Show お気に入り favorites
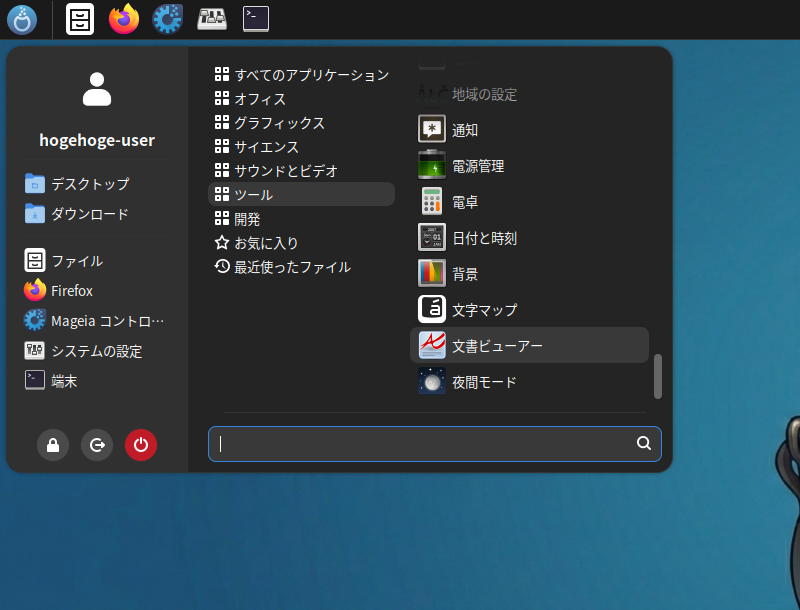 pyautogui.click(x=302, y=243)
